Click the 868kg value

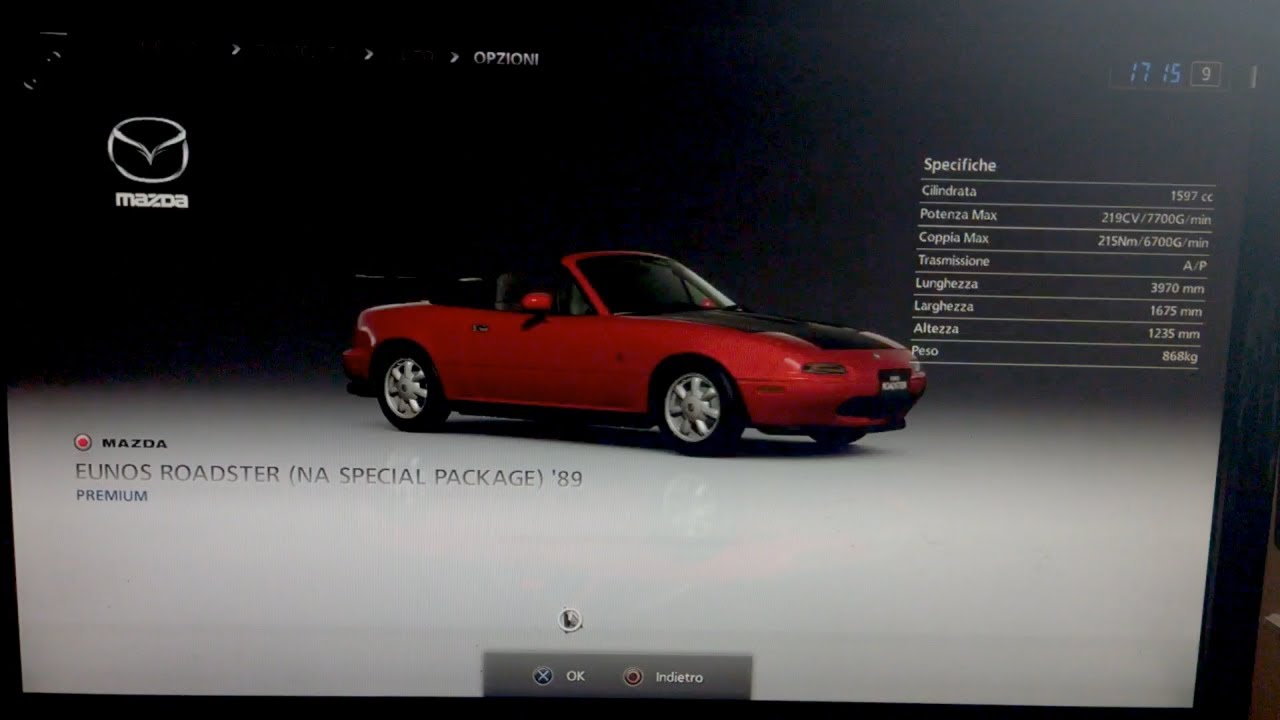1179,357
